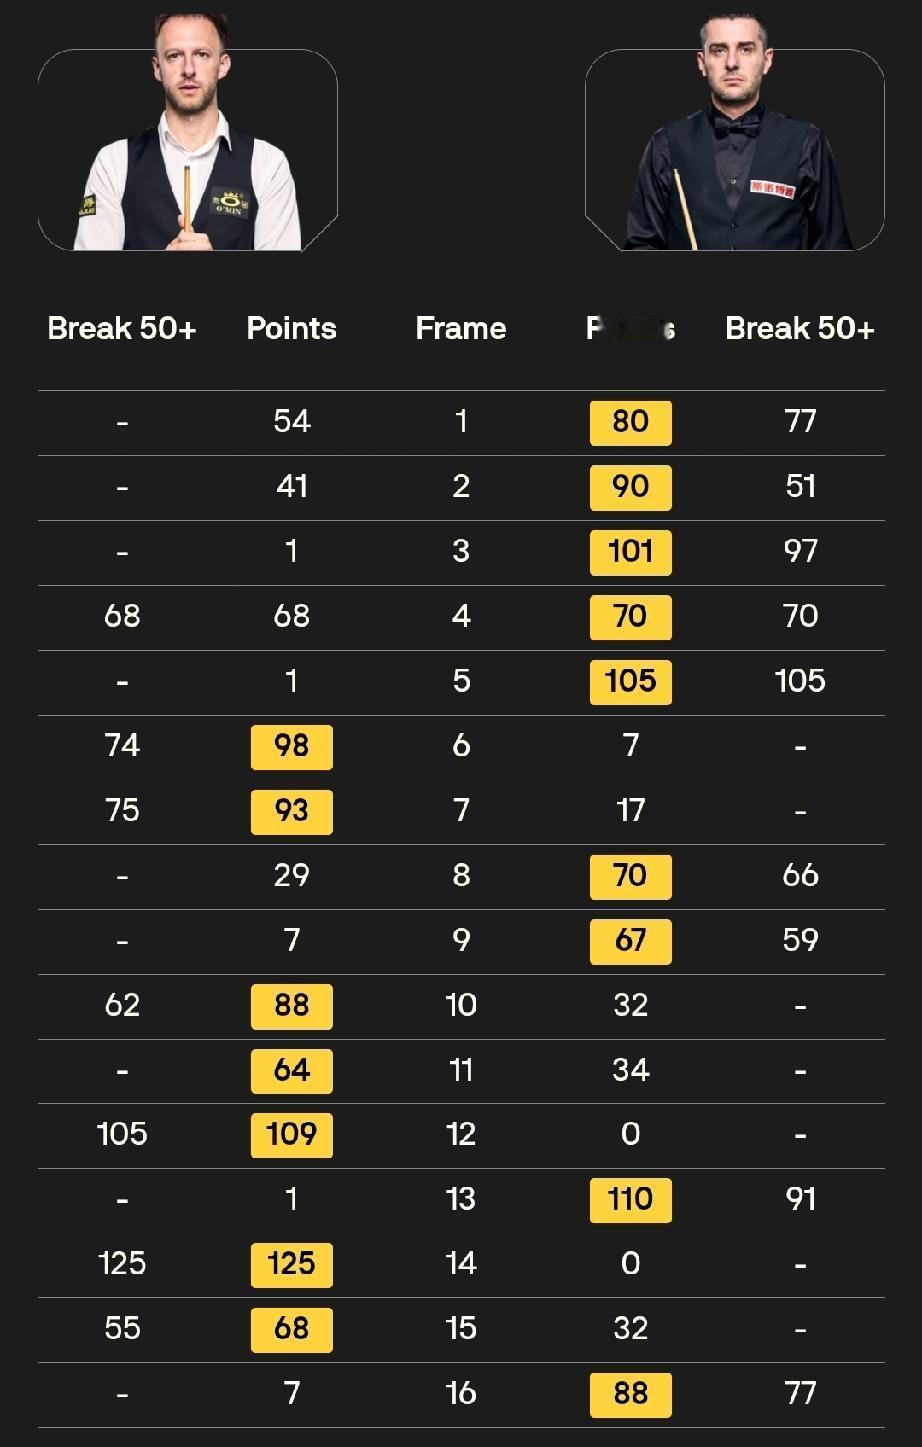
Task: Click the Frame column header
Action: pyautogui.click(x=461, y=329)
